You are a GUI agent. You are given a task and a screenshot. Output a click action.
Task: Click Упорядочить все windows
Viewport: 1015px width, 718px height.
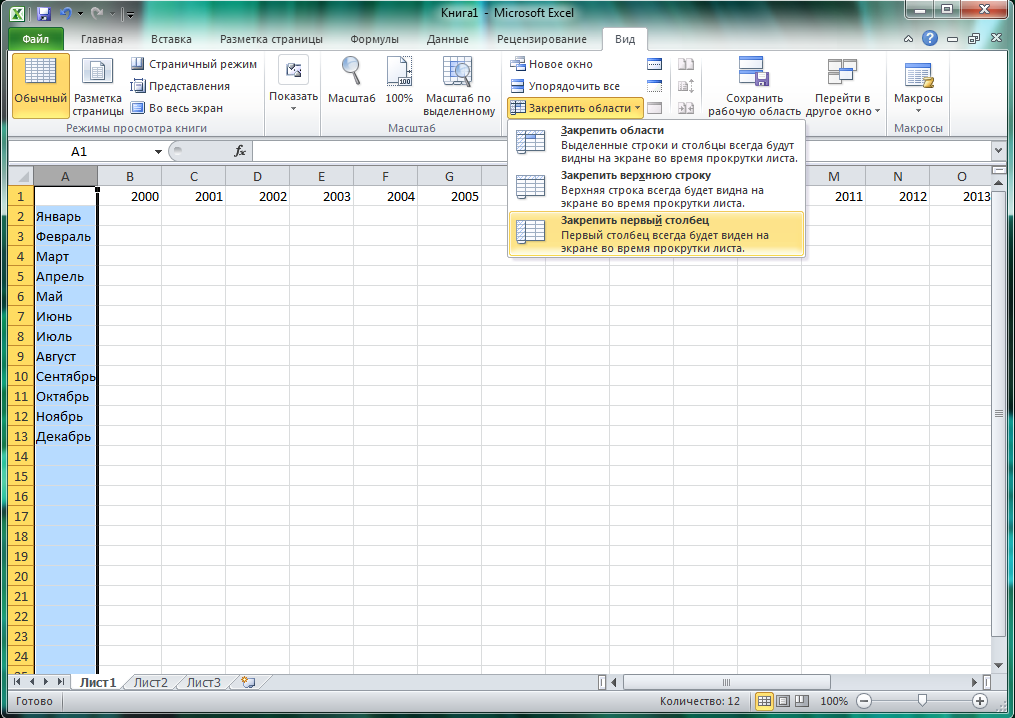(565, 86)
